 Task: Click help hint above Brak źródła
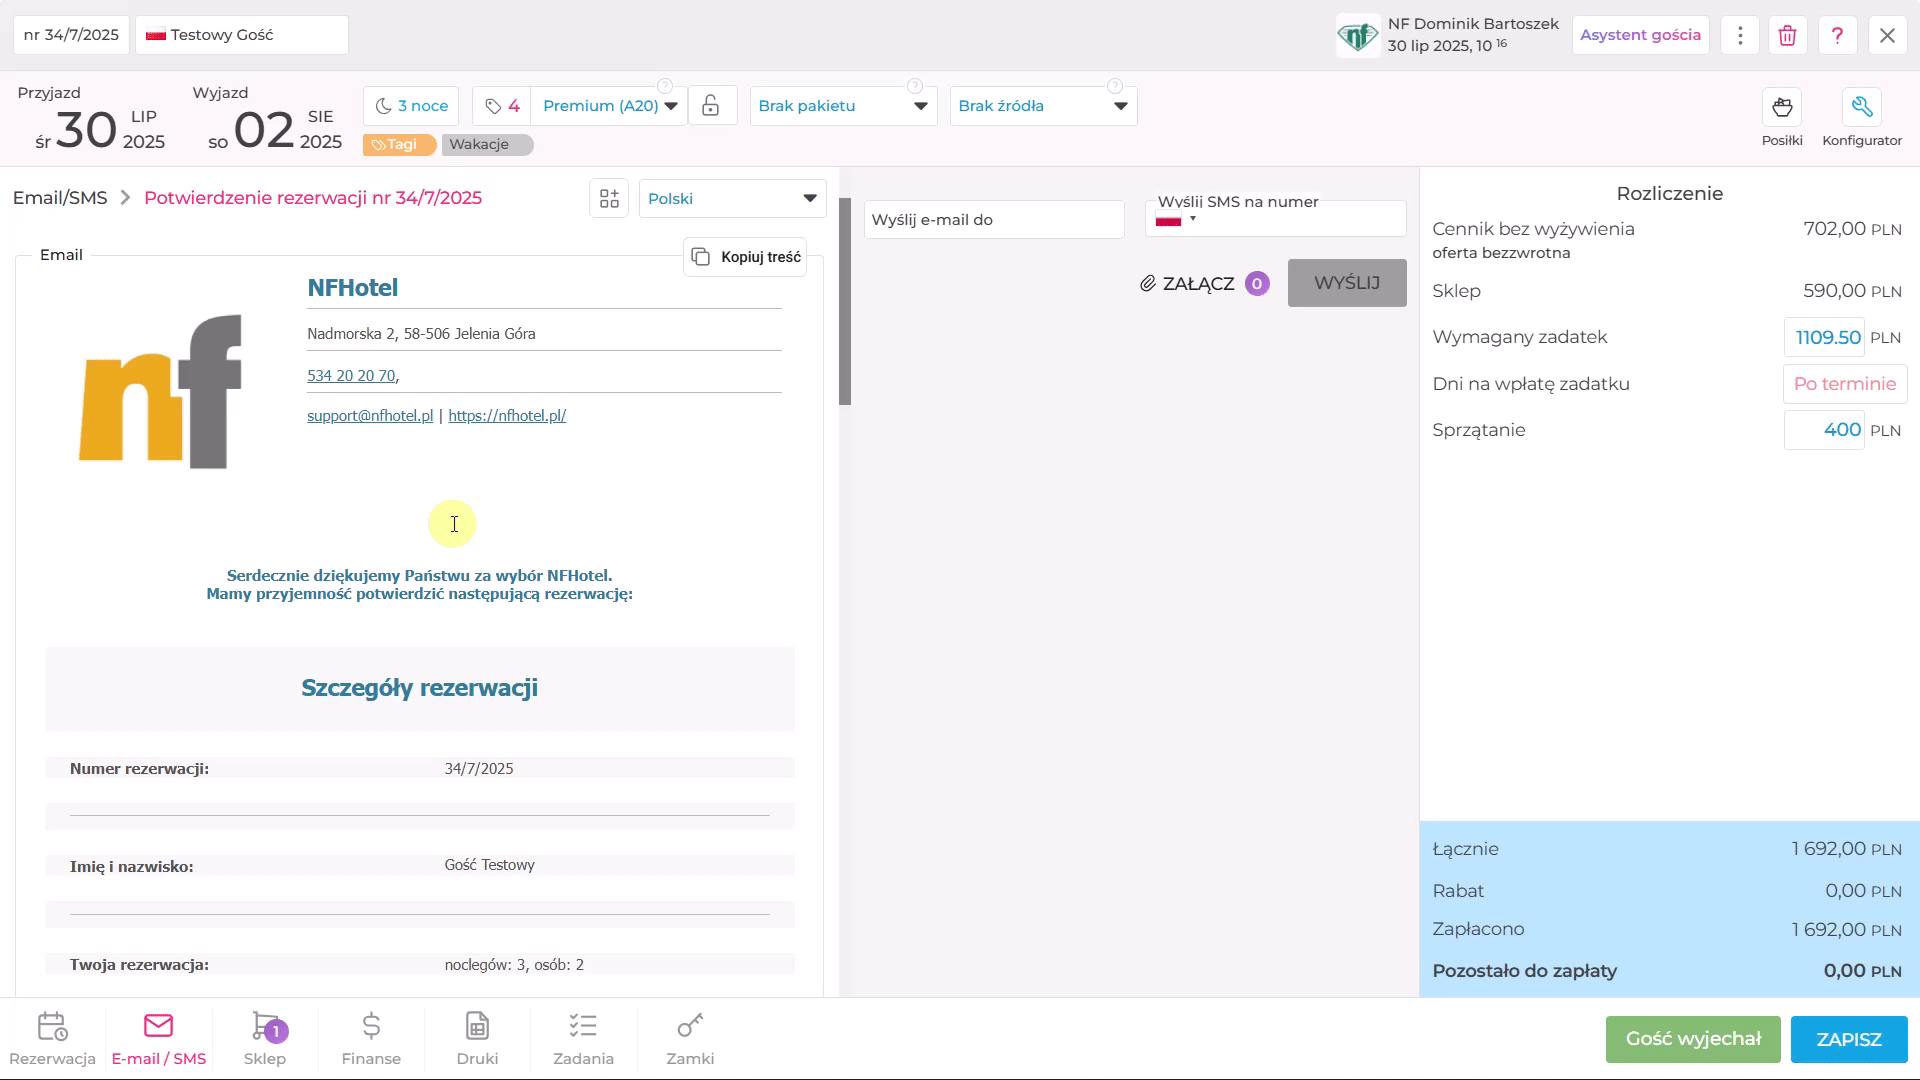coord(1115,86)
